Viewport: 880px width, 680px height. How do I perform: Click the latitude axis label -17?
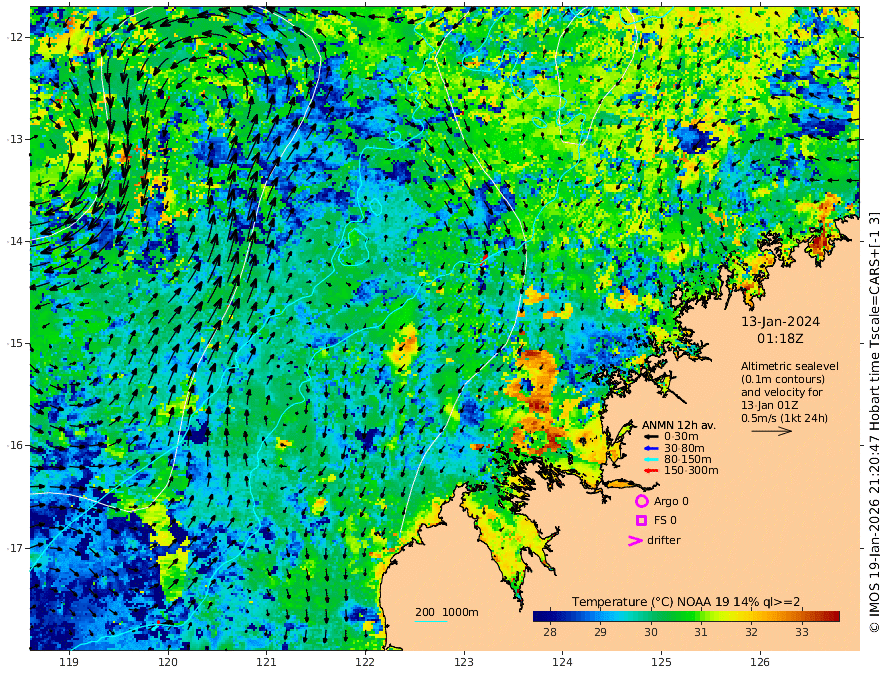click(15, 548)
